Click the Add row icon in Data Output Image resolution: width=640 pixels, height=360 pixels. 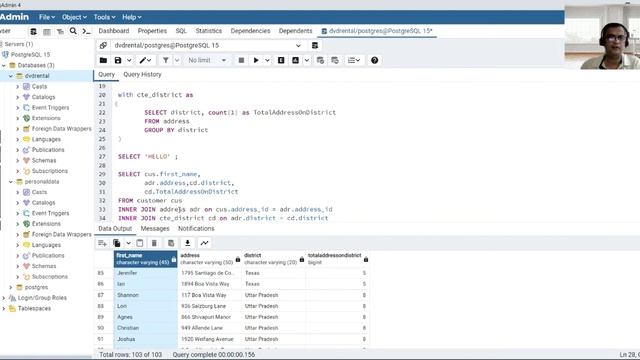(102, 243)
